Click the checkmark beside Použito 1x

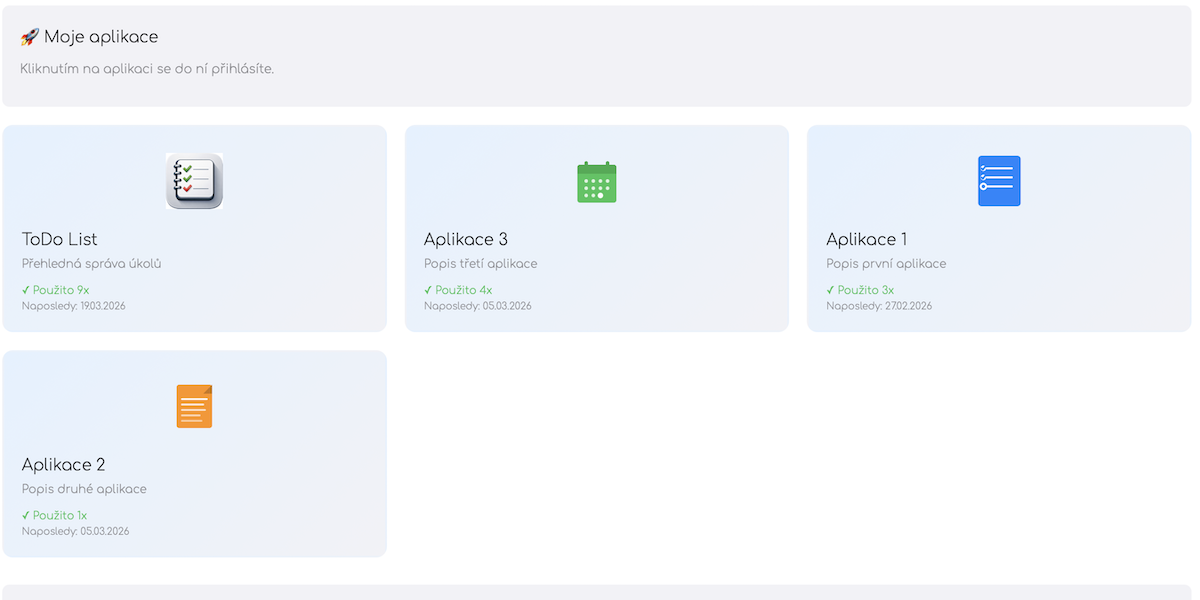click(26, 514)
